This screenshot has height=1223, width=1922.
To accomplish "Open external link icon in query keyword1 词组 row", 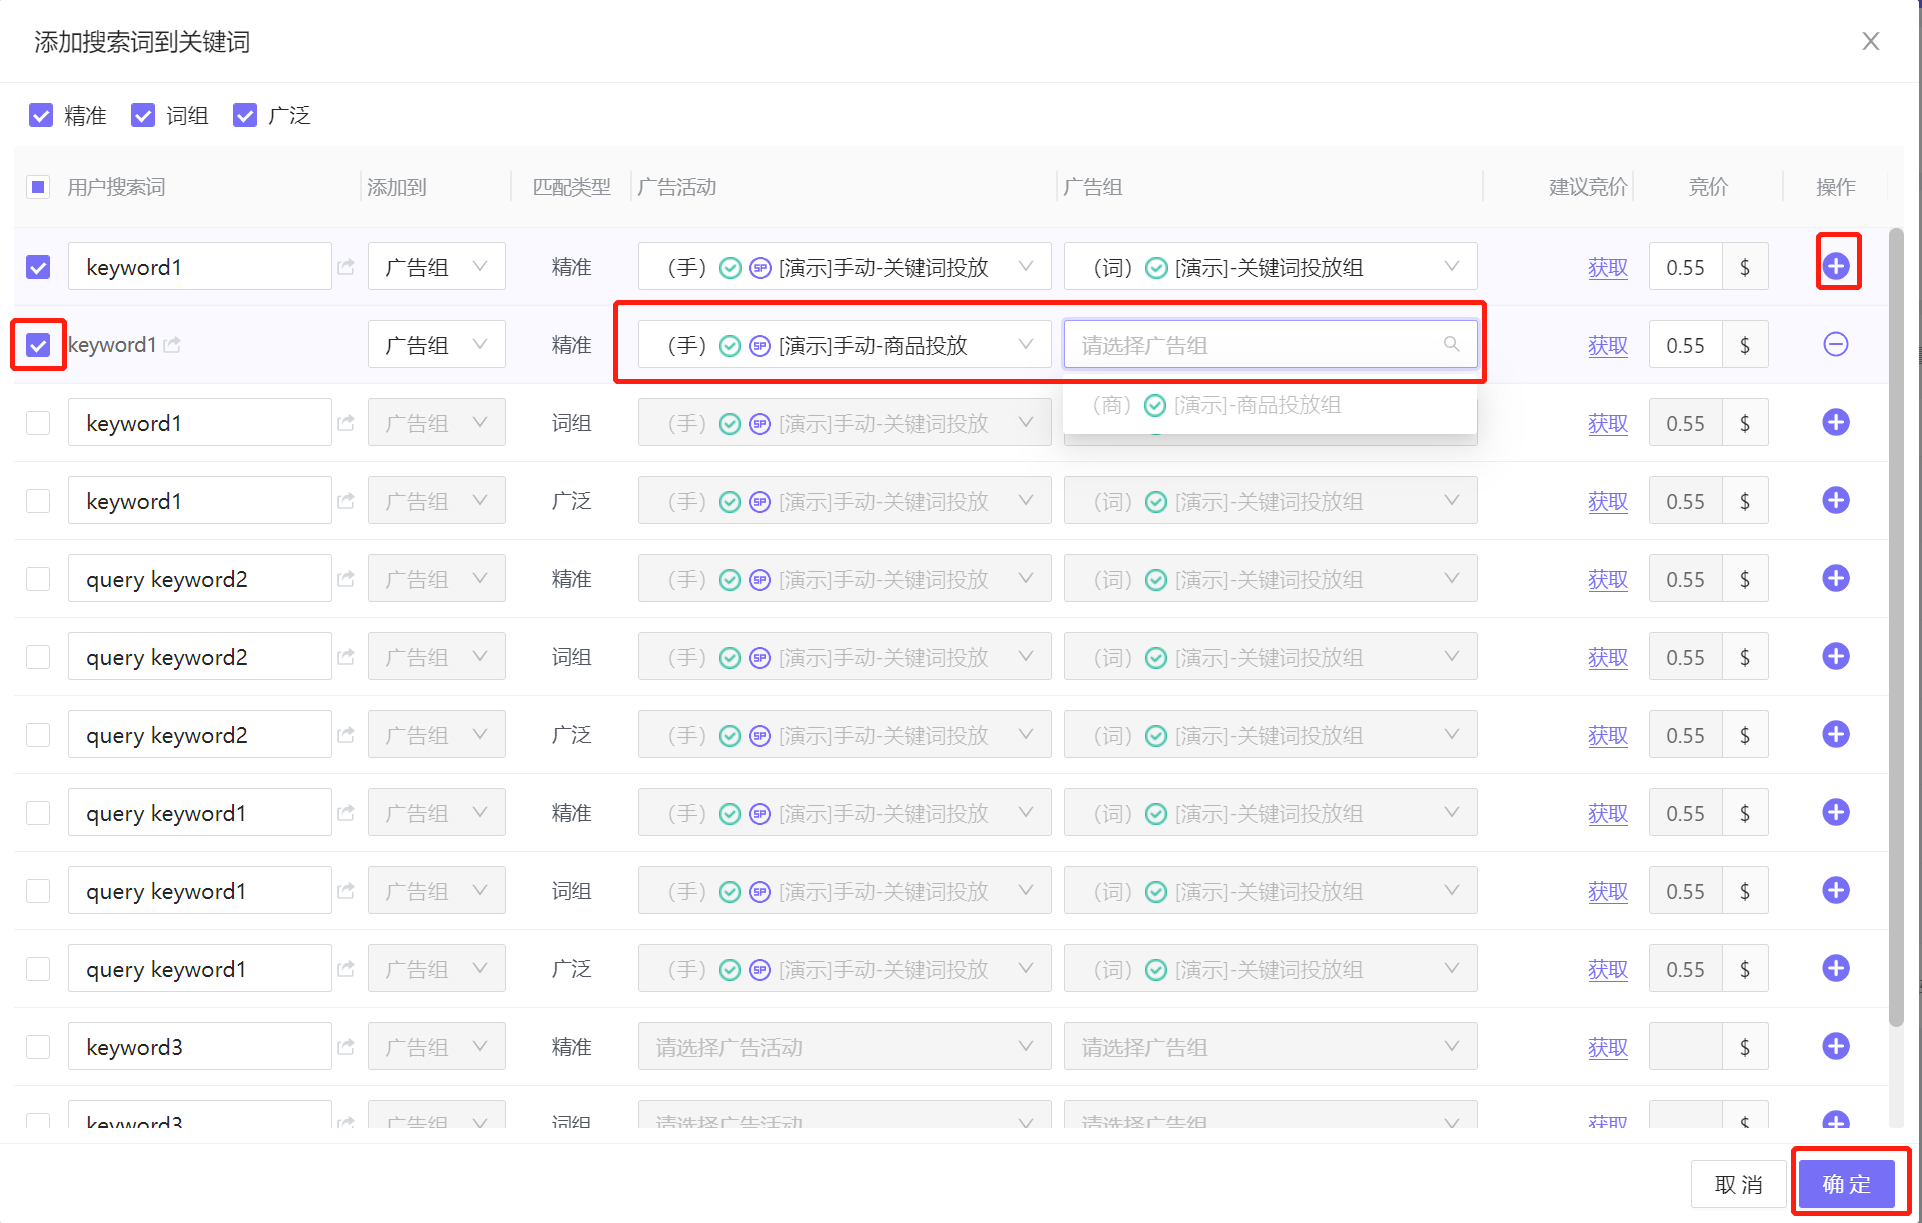I will (346, 891).
